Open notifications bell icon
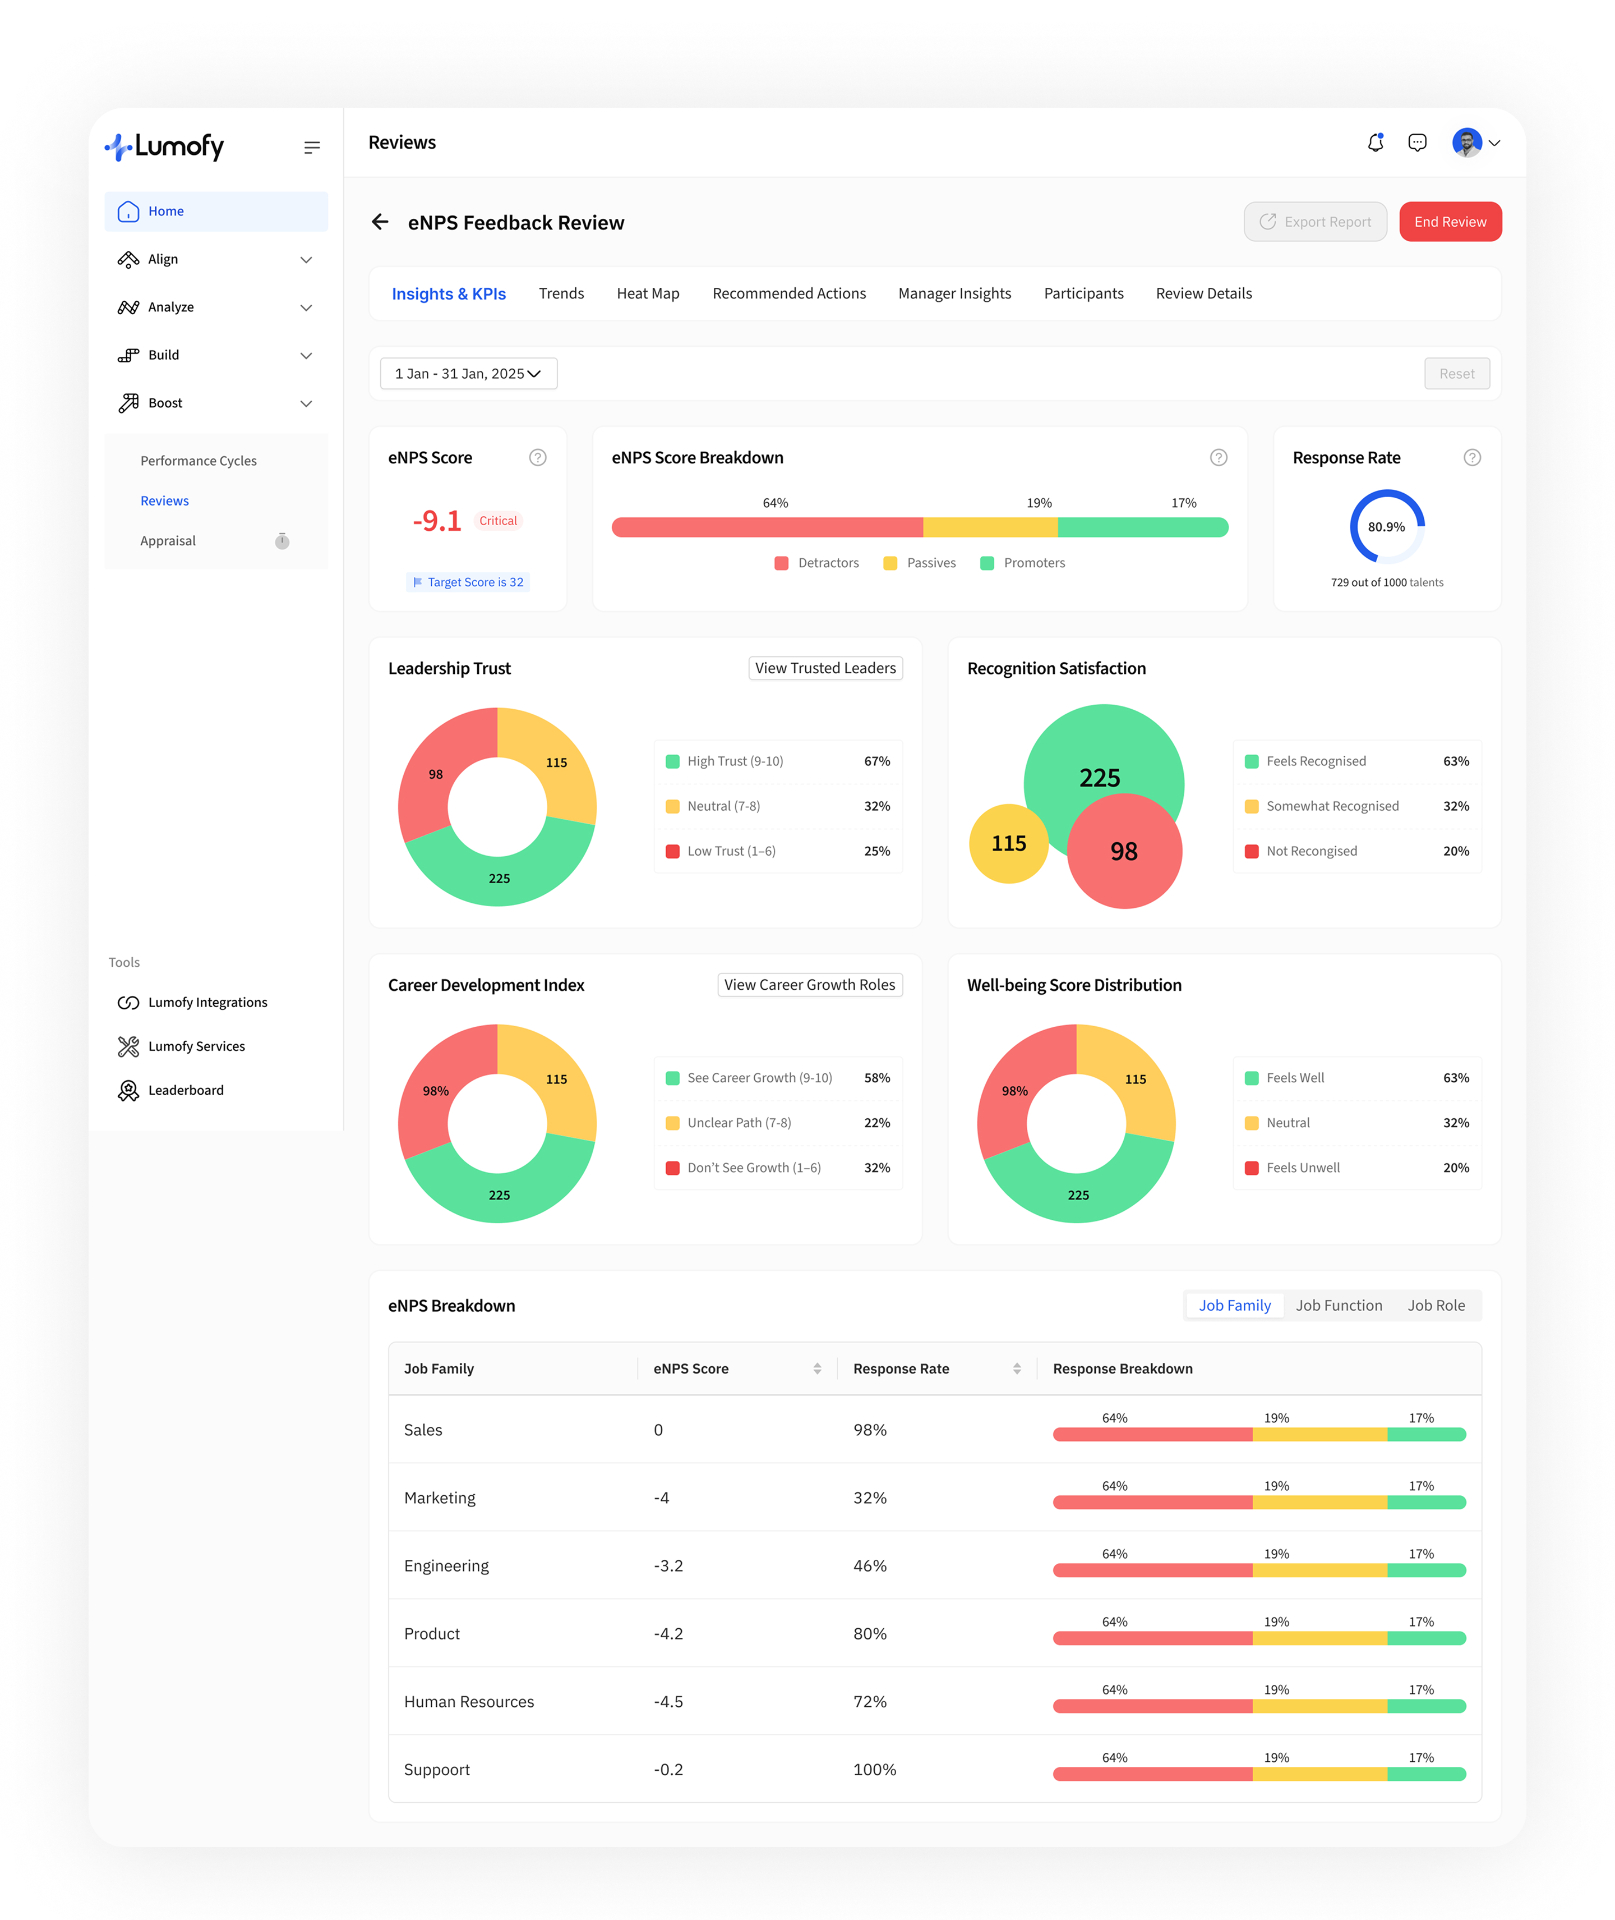Screen dimensions: 1615x1920 click(x=1376, y=143)
